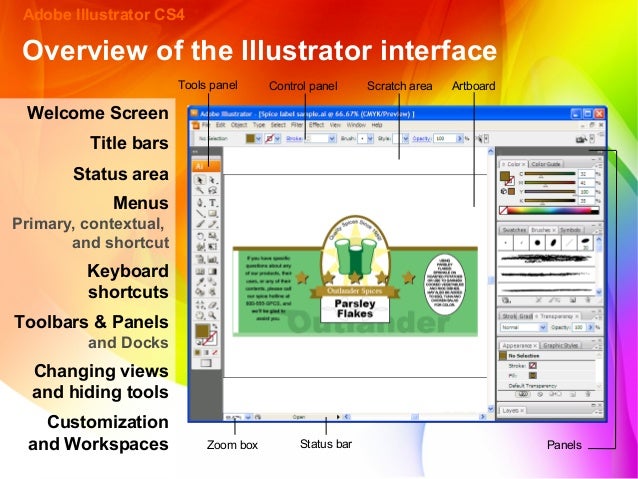Set the Tools panel mode to Gradient
This screenshot has width=638, height=479.
pos(206,352)
